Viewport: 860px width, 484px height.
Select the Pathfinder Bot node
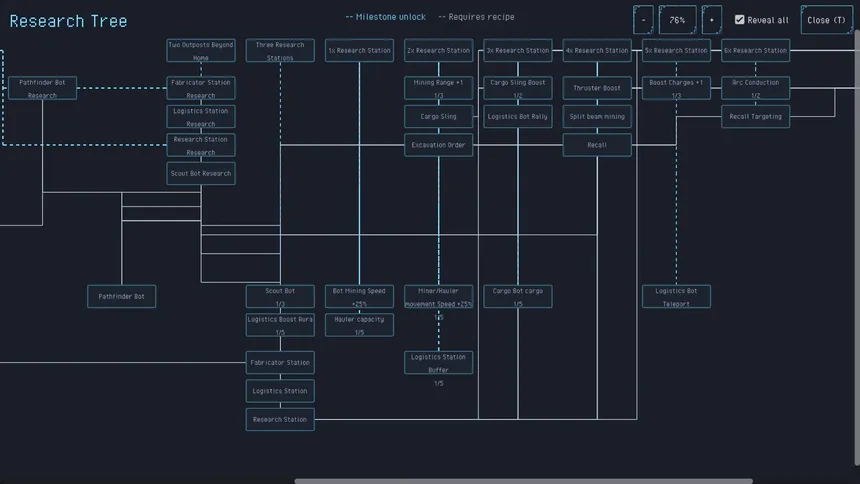(x=121, y=296)
